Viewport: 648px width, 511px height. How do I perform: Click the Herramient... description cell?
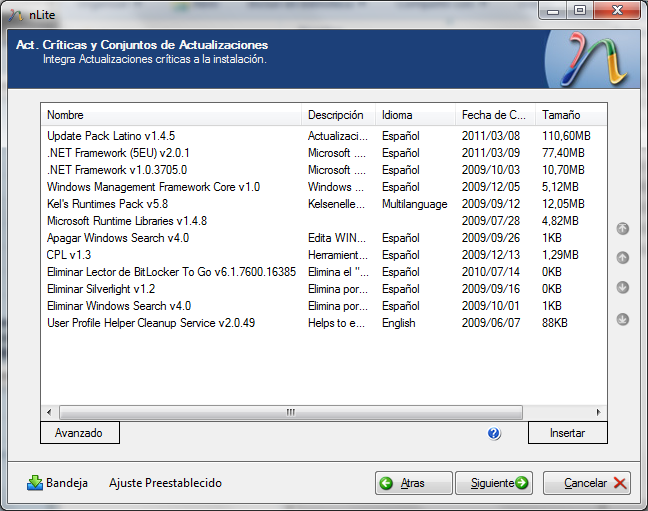(338, 255)
